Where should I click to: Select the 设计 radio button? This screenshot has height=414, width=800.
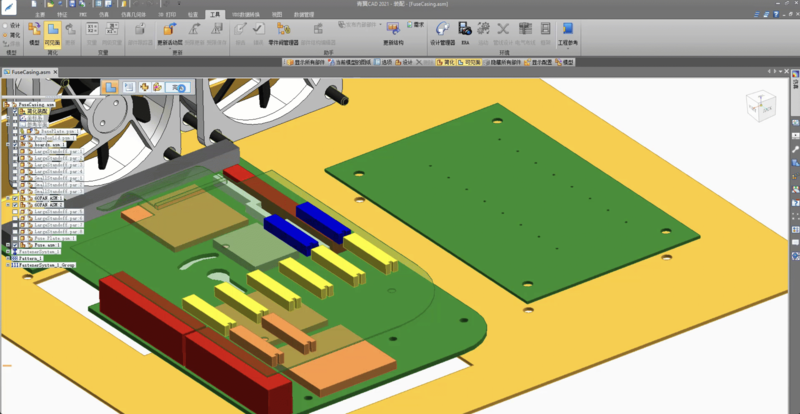click(5, 24)
